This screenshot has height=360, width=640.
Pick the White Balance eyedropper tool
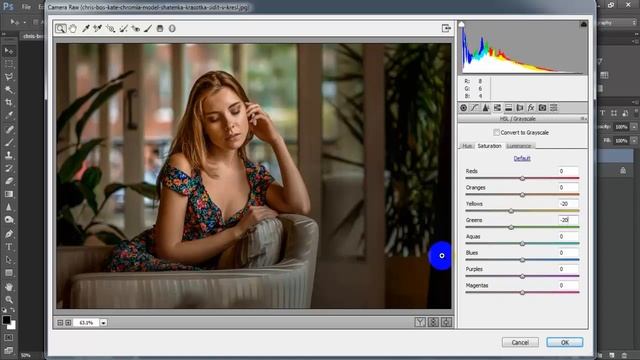tap(86, 29)
